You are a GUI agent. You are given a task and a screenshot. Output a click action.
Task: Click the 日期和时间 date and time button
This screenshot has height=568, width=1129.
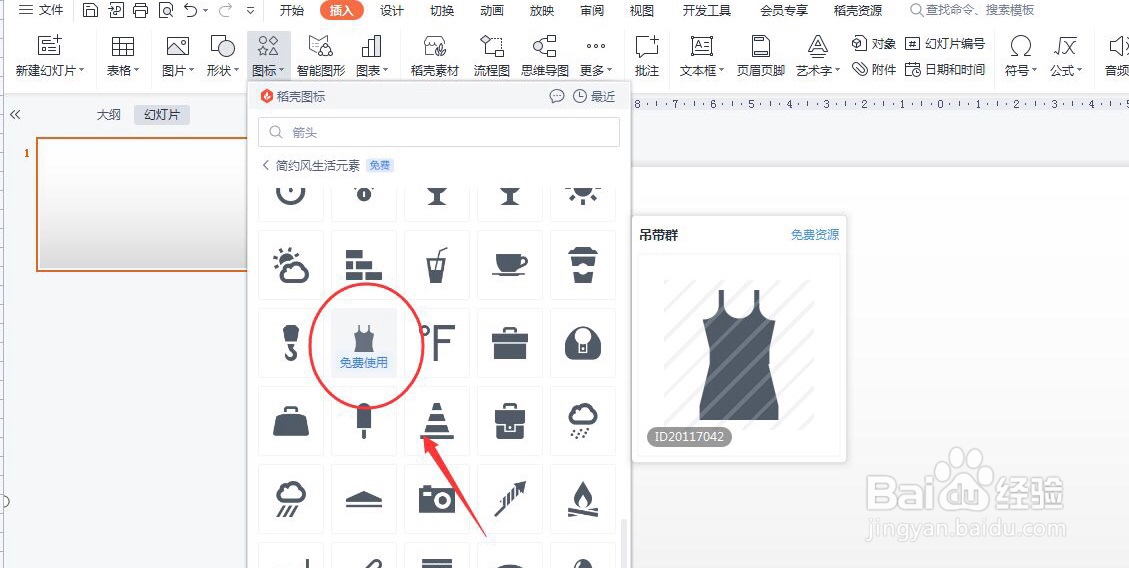coord(945,69)
